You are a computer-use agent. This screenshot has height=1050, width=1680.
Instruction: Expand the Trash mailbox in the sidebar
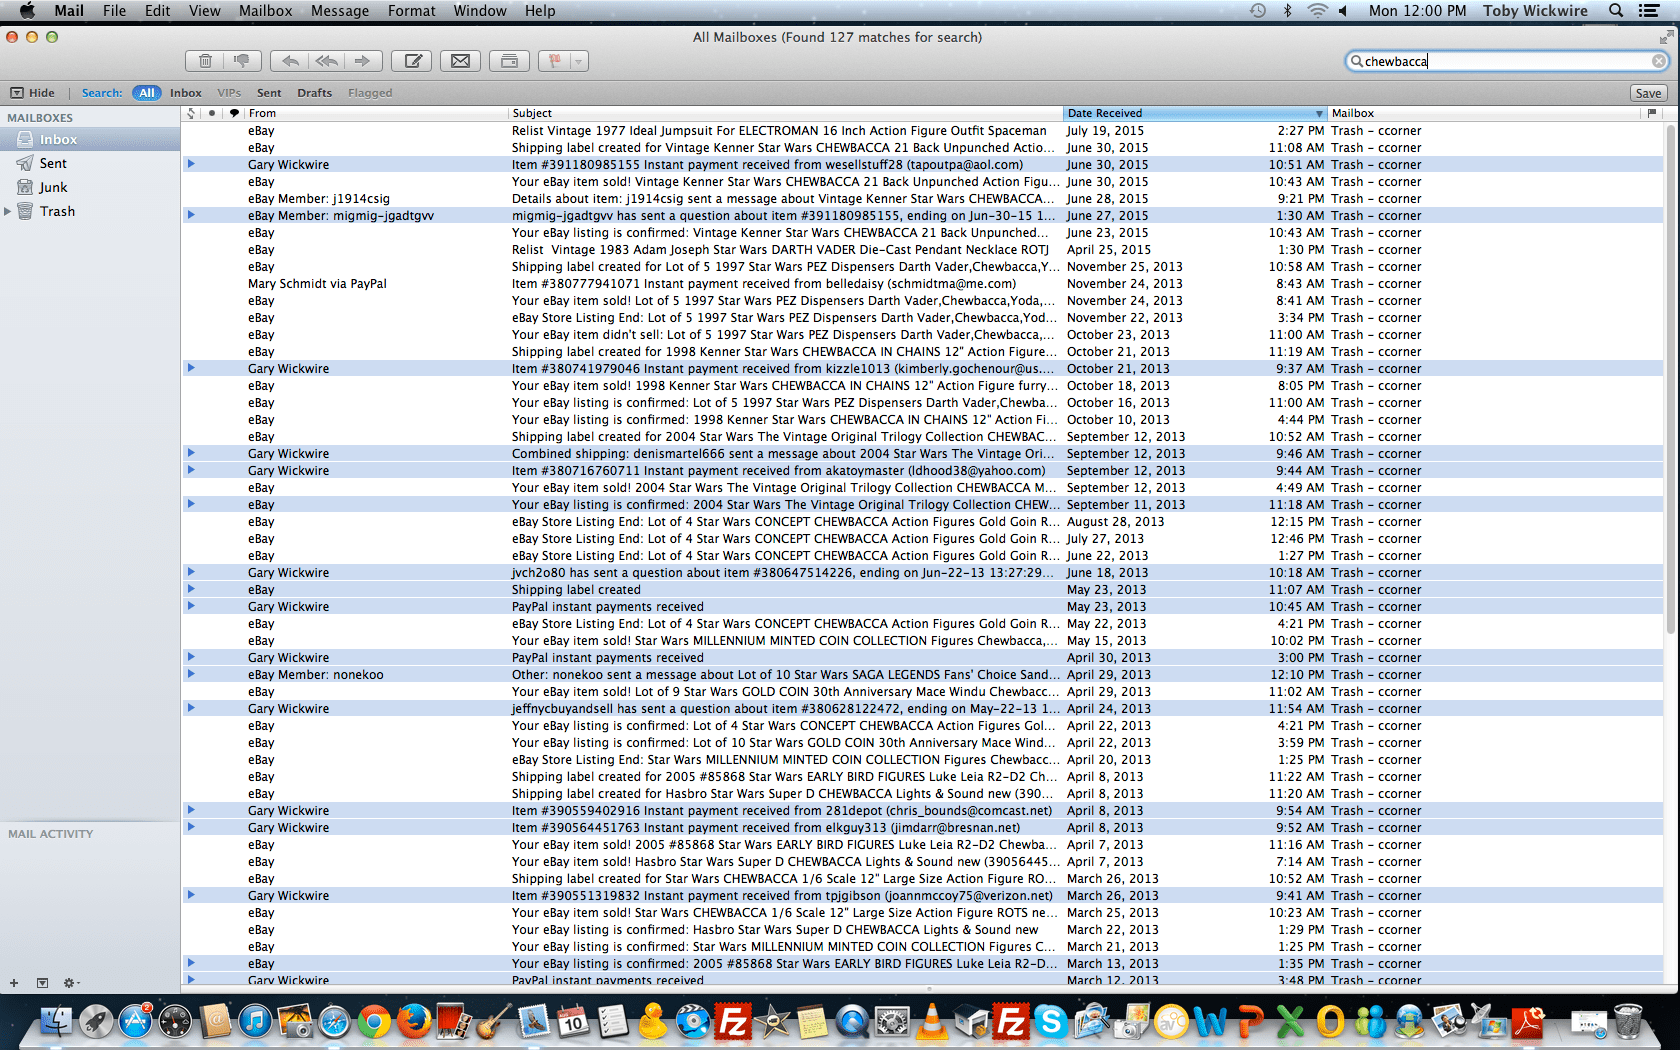pyautogui.click(x=8, y=211)
